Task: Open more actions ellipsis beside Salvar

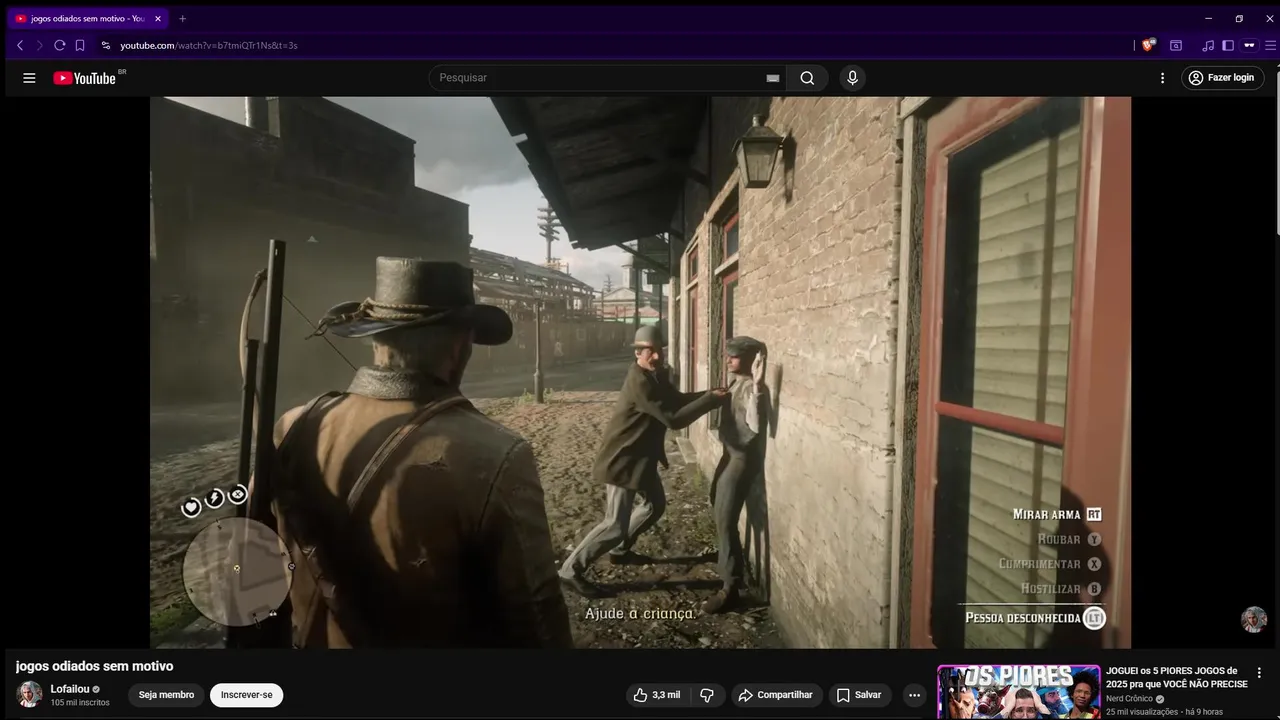Action: coord(914,695)
